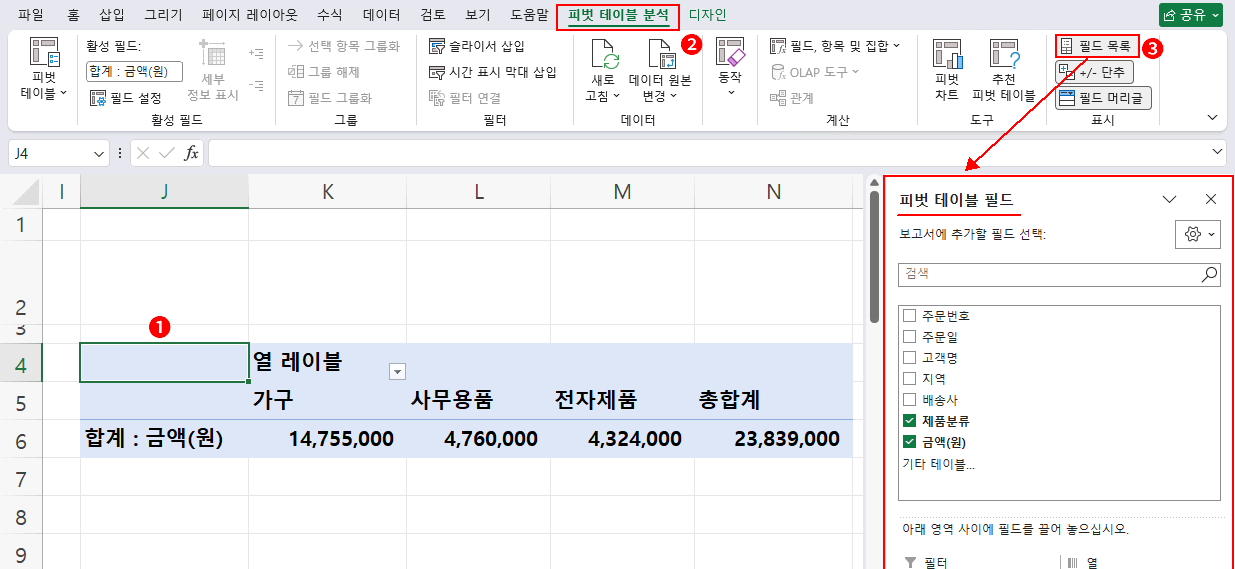Click the select-all corner of the sheet
This screenshot has width=1235, height=569.
(x=22, y=191)
